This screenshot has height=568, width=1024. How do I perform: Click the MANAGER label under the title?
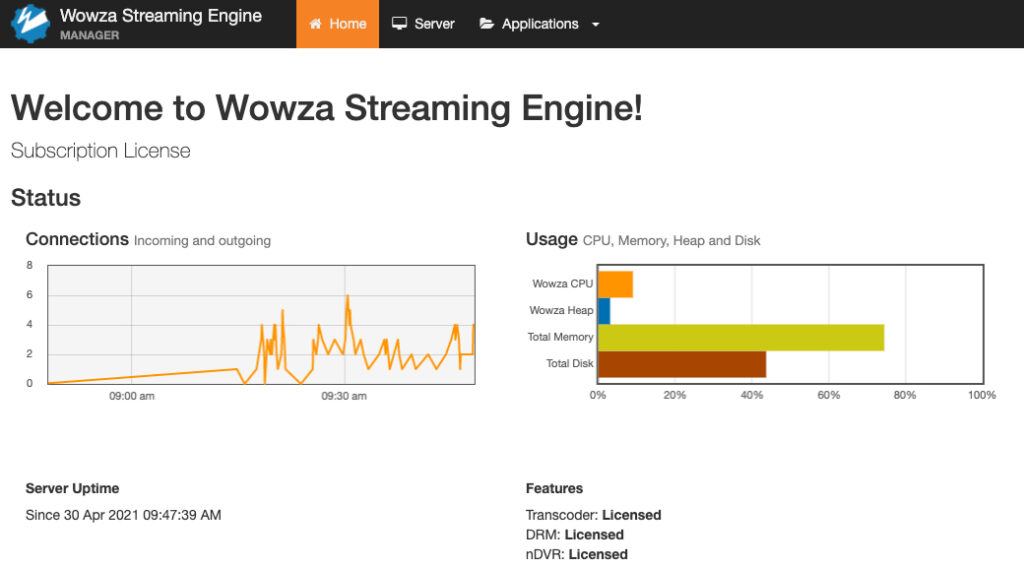click(89, 35)
